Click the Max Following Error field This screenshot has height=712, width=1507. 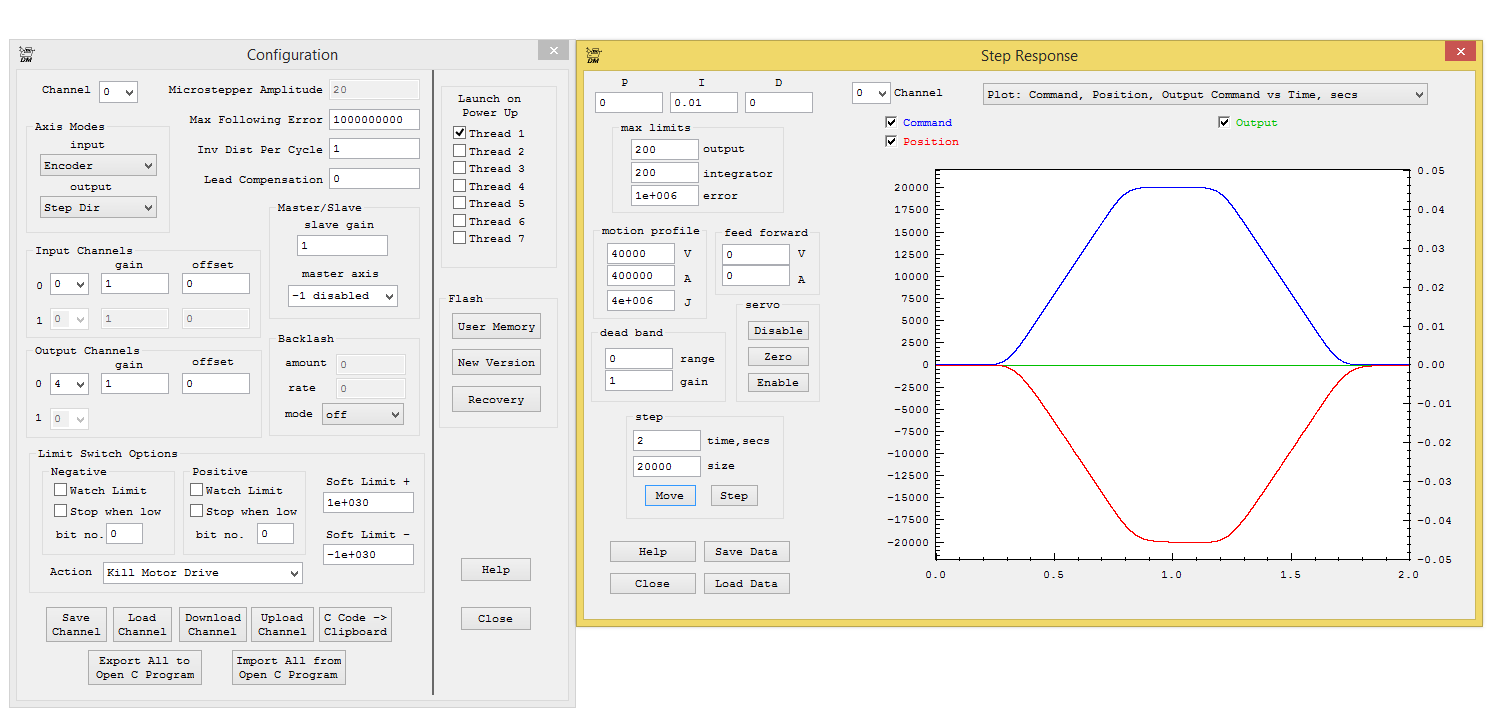tap(374, 119)
